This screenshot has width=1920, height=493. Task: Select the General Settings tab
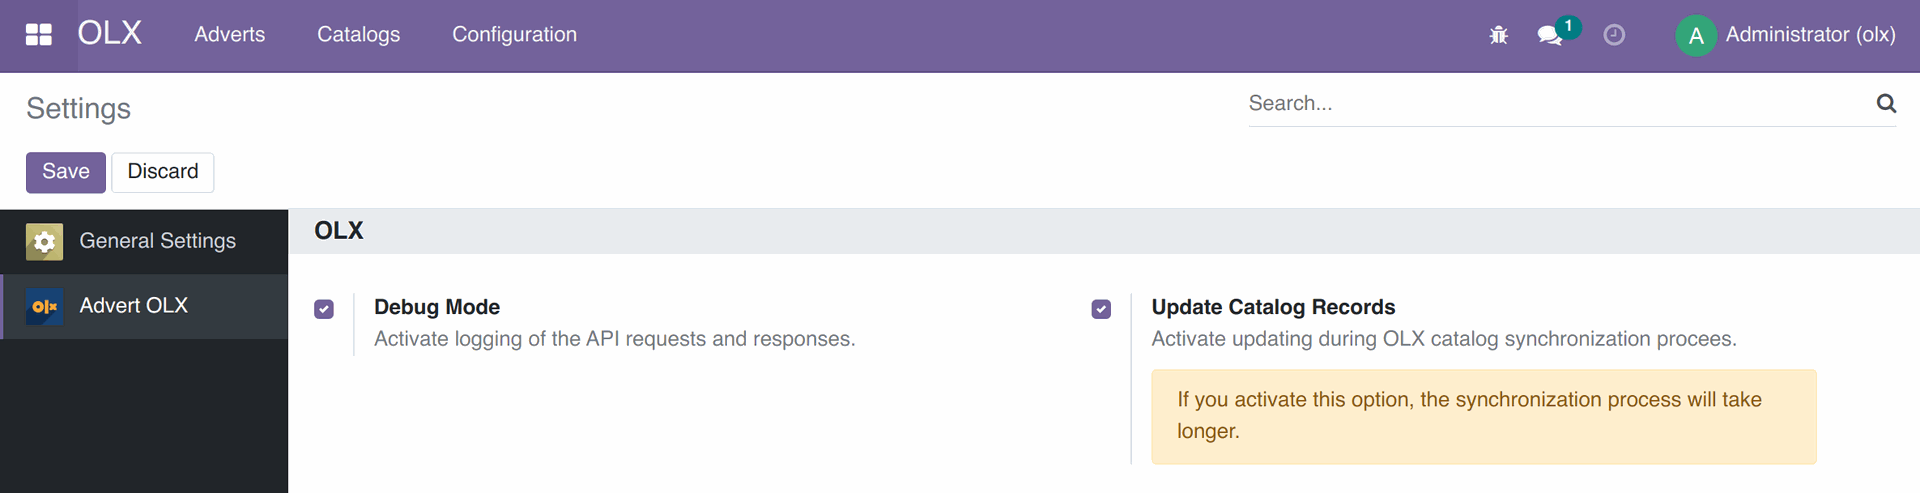coord(144,241)
